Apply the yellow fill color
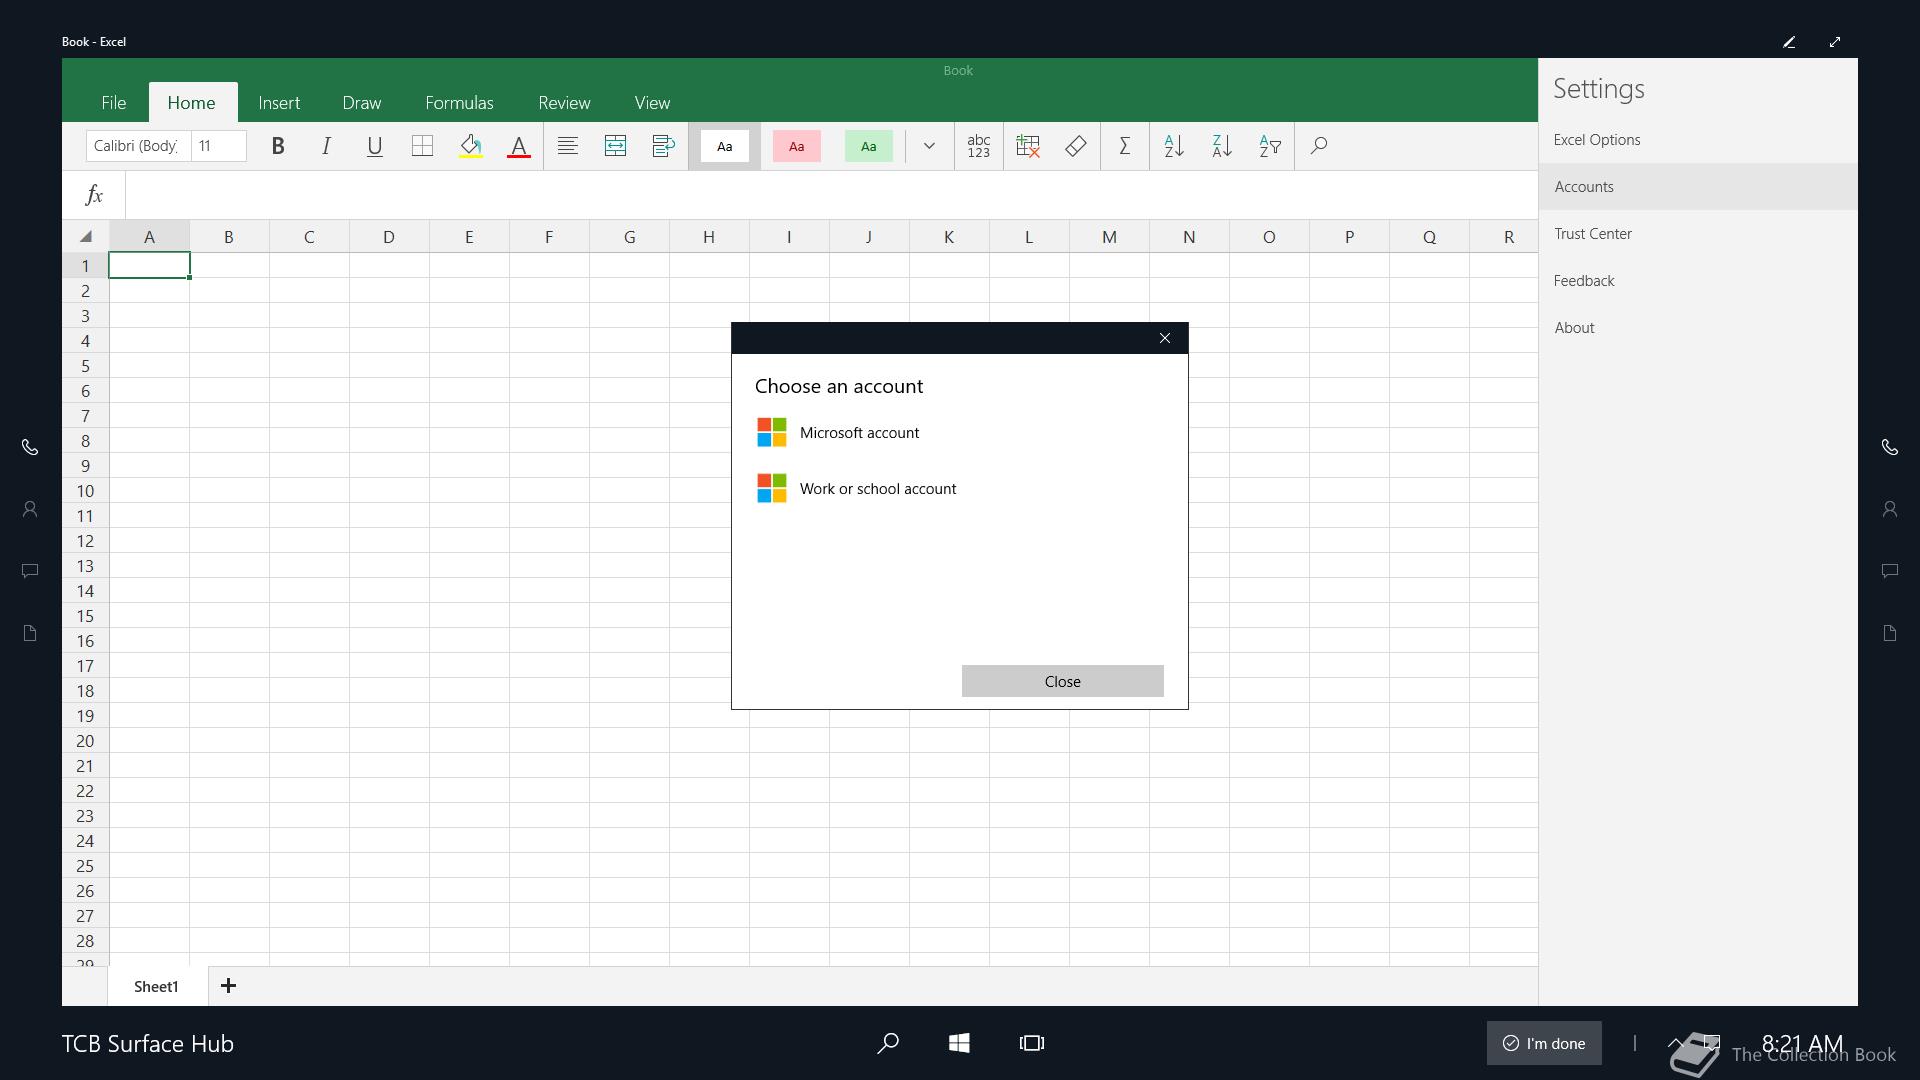 (x=470, y=146)
